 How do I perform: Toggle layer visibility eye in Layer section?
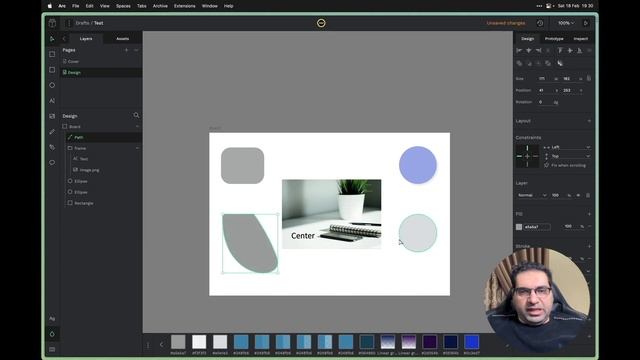pyautogui.click(x=578, y=195)
